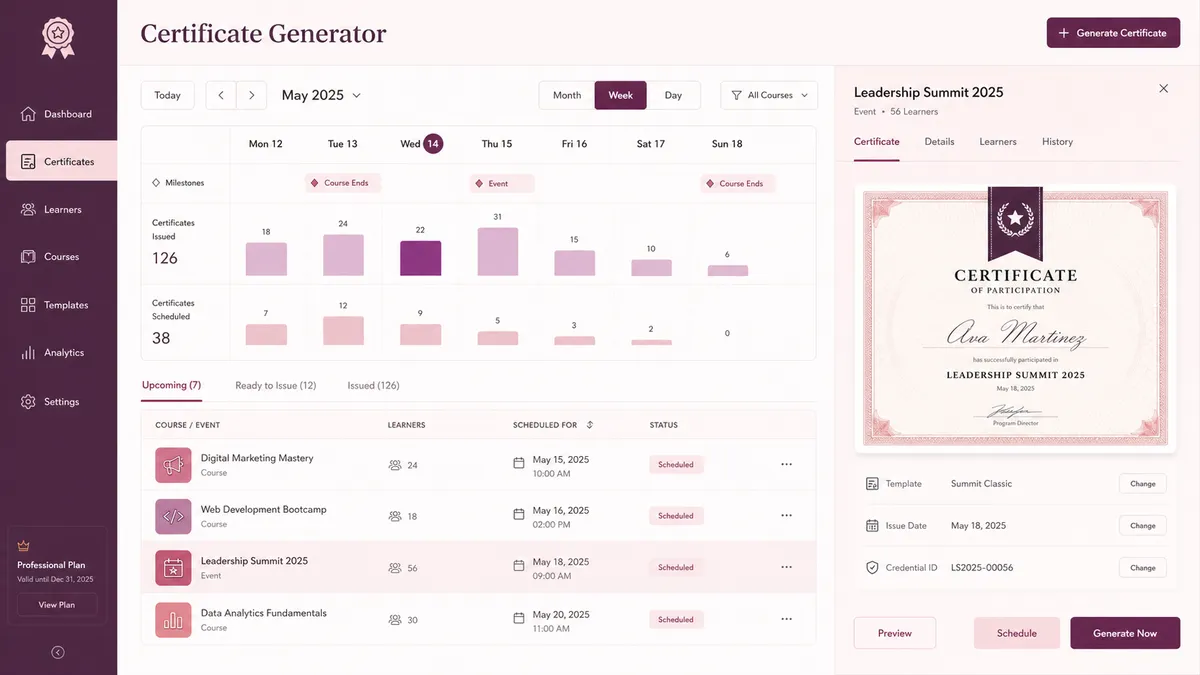Screen dimensions: 1200x675
Task: Click Wednesday's issued bar showing 22
Action: click(x=420, y=258)
